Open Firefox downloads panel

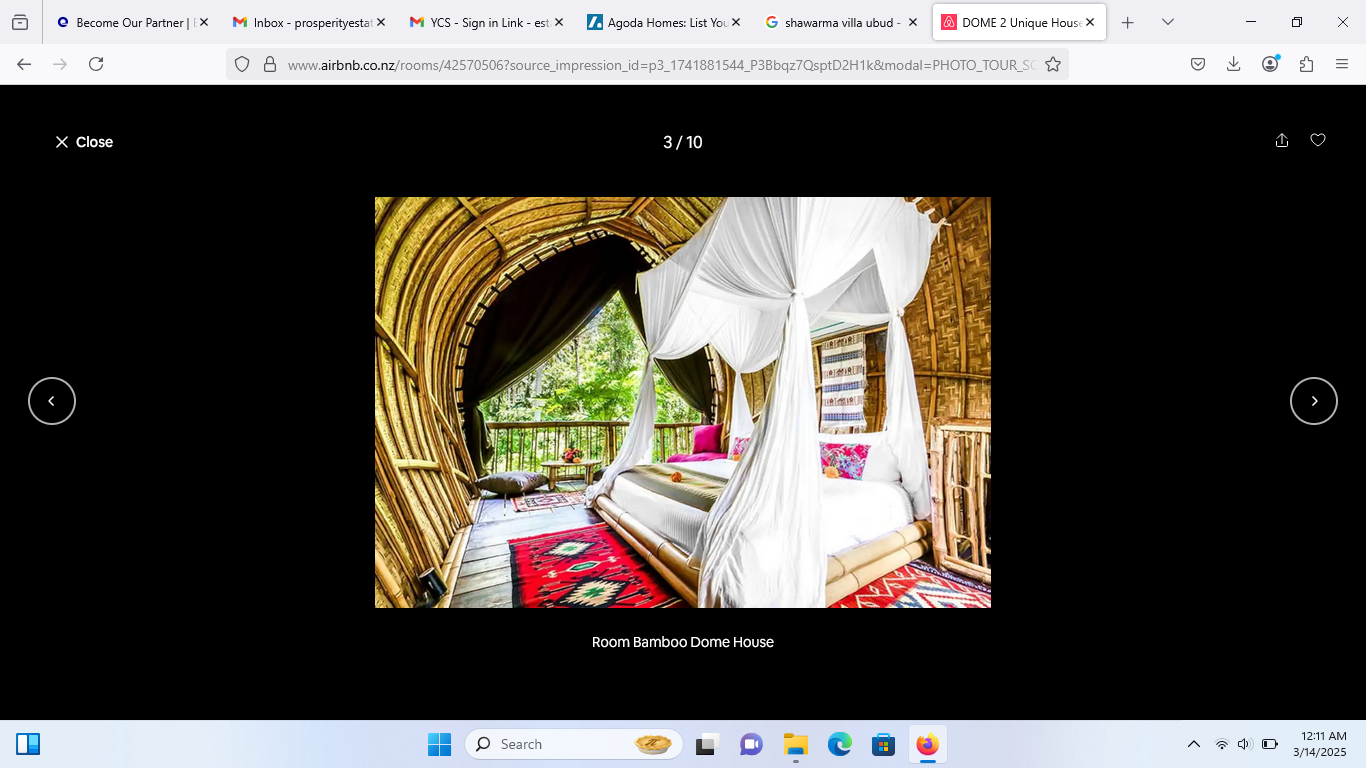tap(1234, 64)
